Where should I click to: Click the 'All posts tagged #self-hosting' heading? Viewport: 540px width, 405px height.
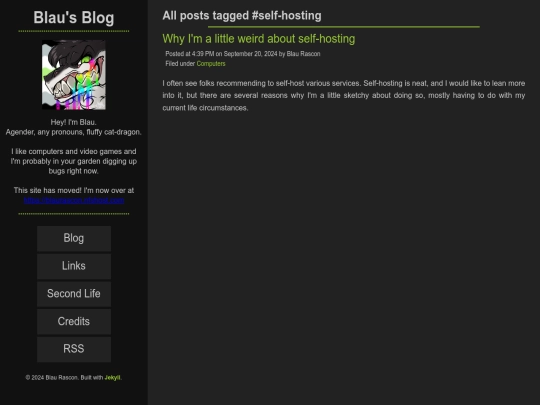[242, 15]
